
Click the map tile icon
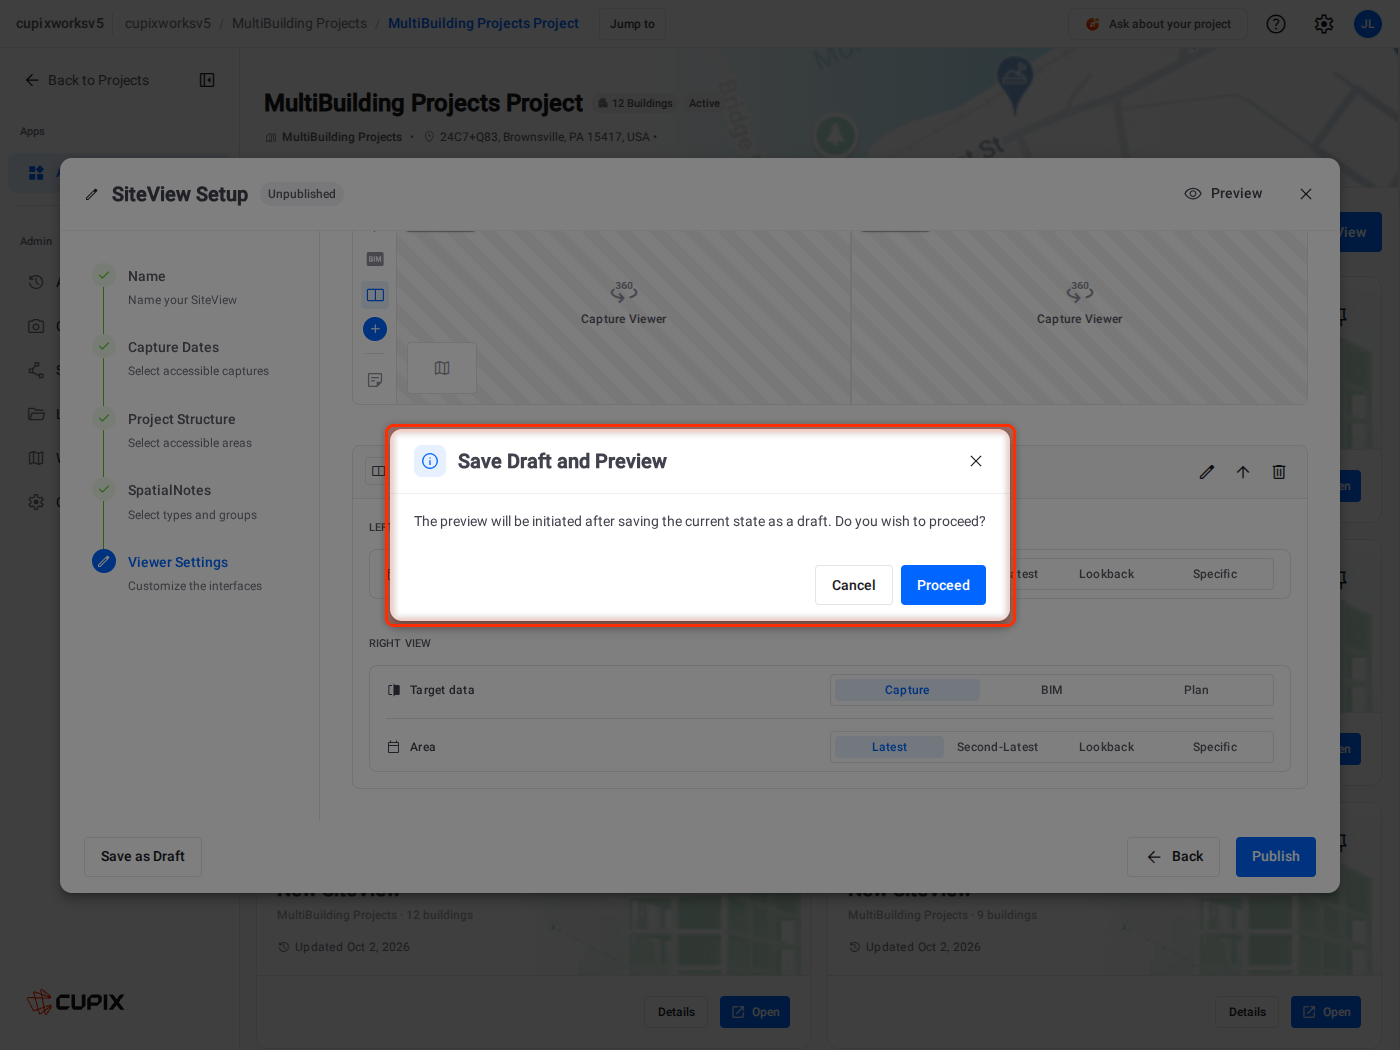pyautogui.click(x=442, y=368)
